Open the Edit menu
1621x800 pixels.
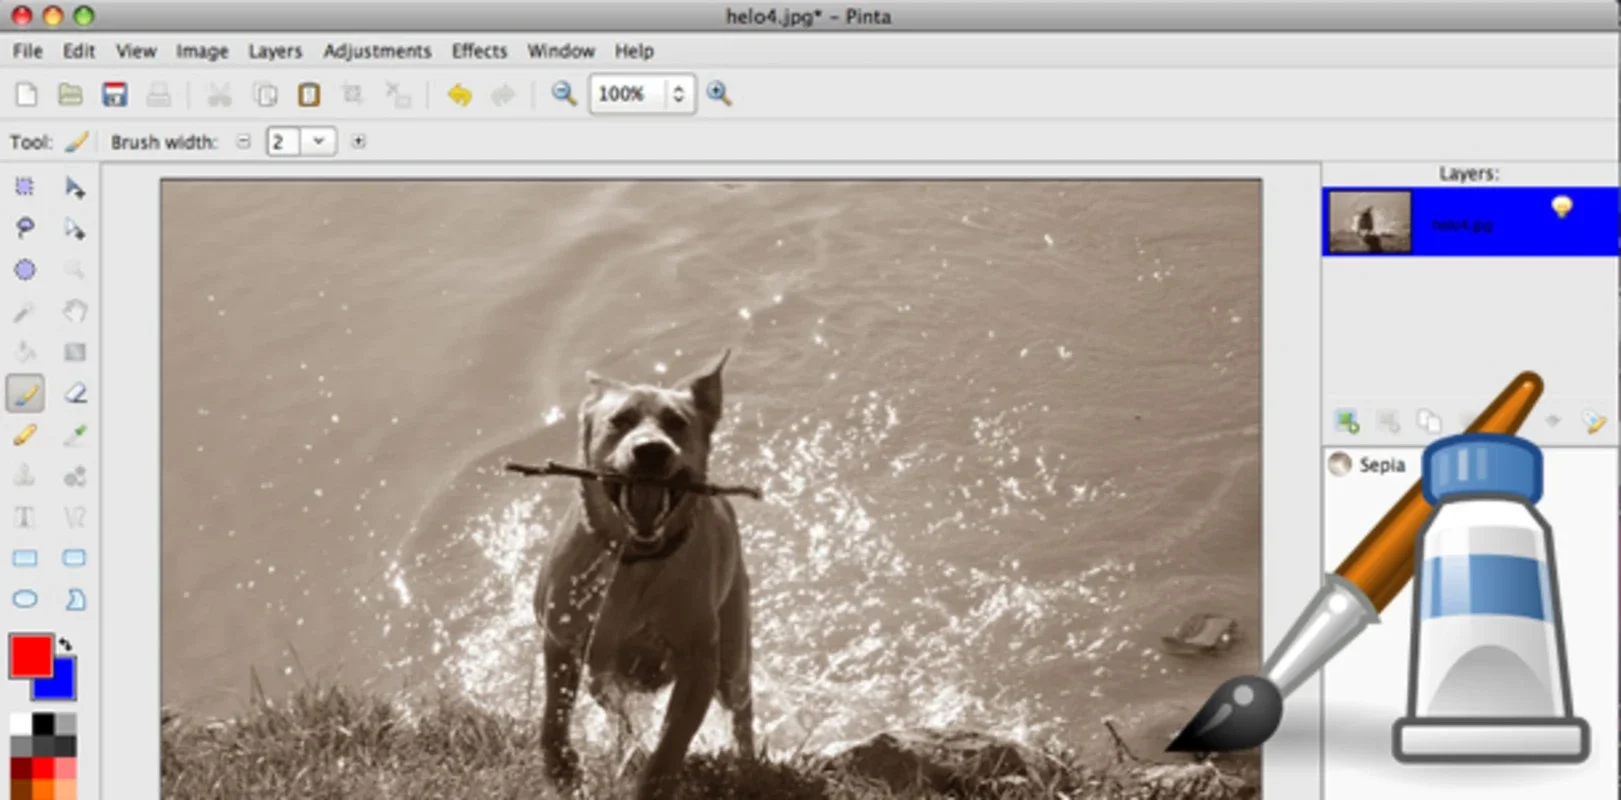(x=79, y=51)
